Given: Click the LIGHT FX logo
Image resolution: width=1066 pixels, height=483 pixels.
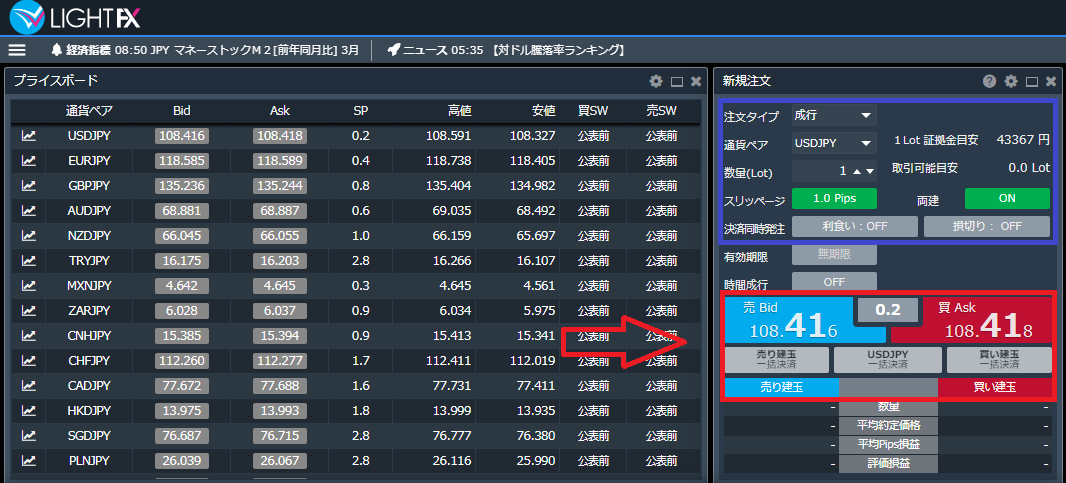Looking at the screenshot, I should [75, 17].
